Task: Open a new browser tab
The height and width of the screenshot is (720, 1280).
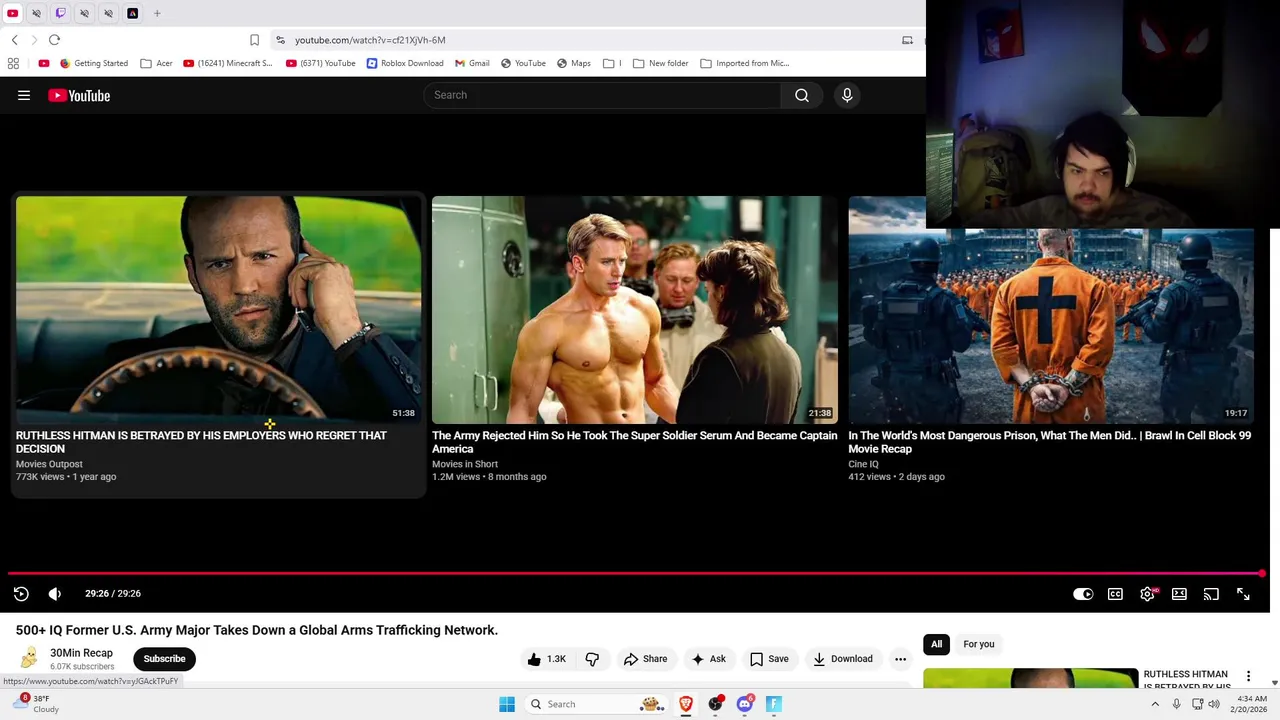Action: [157, 13]
